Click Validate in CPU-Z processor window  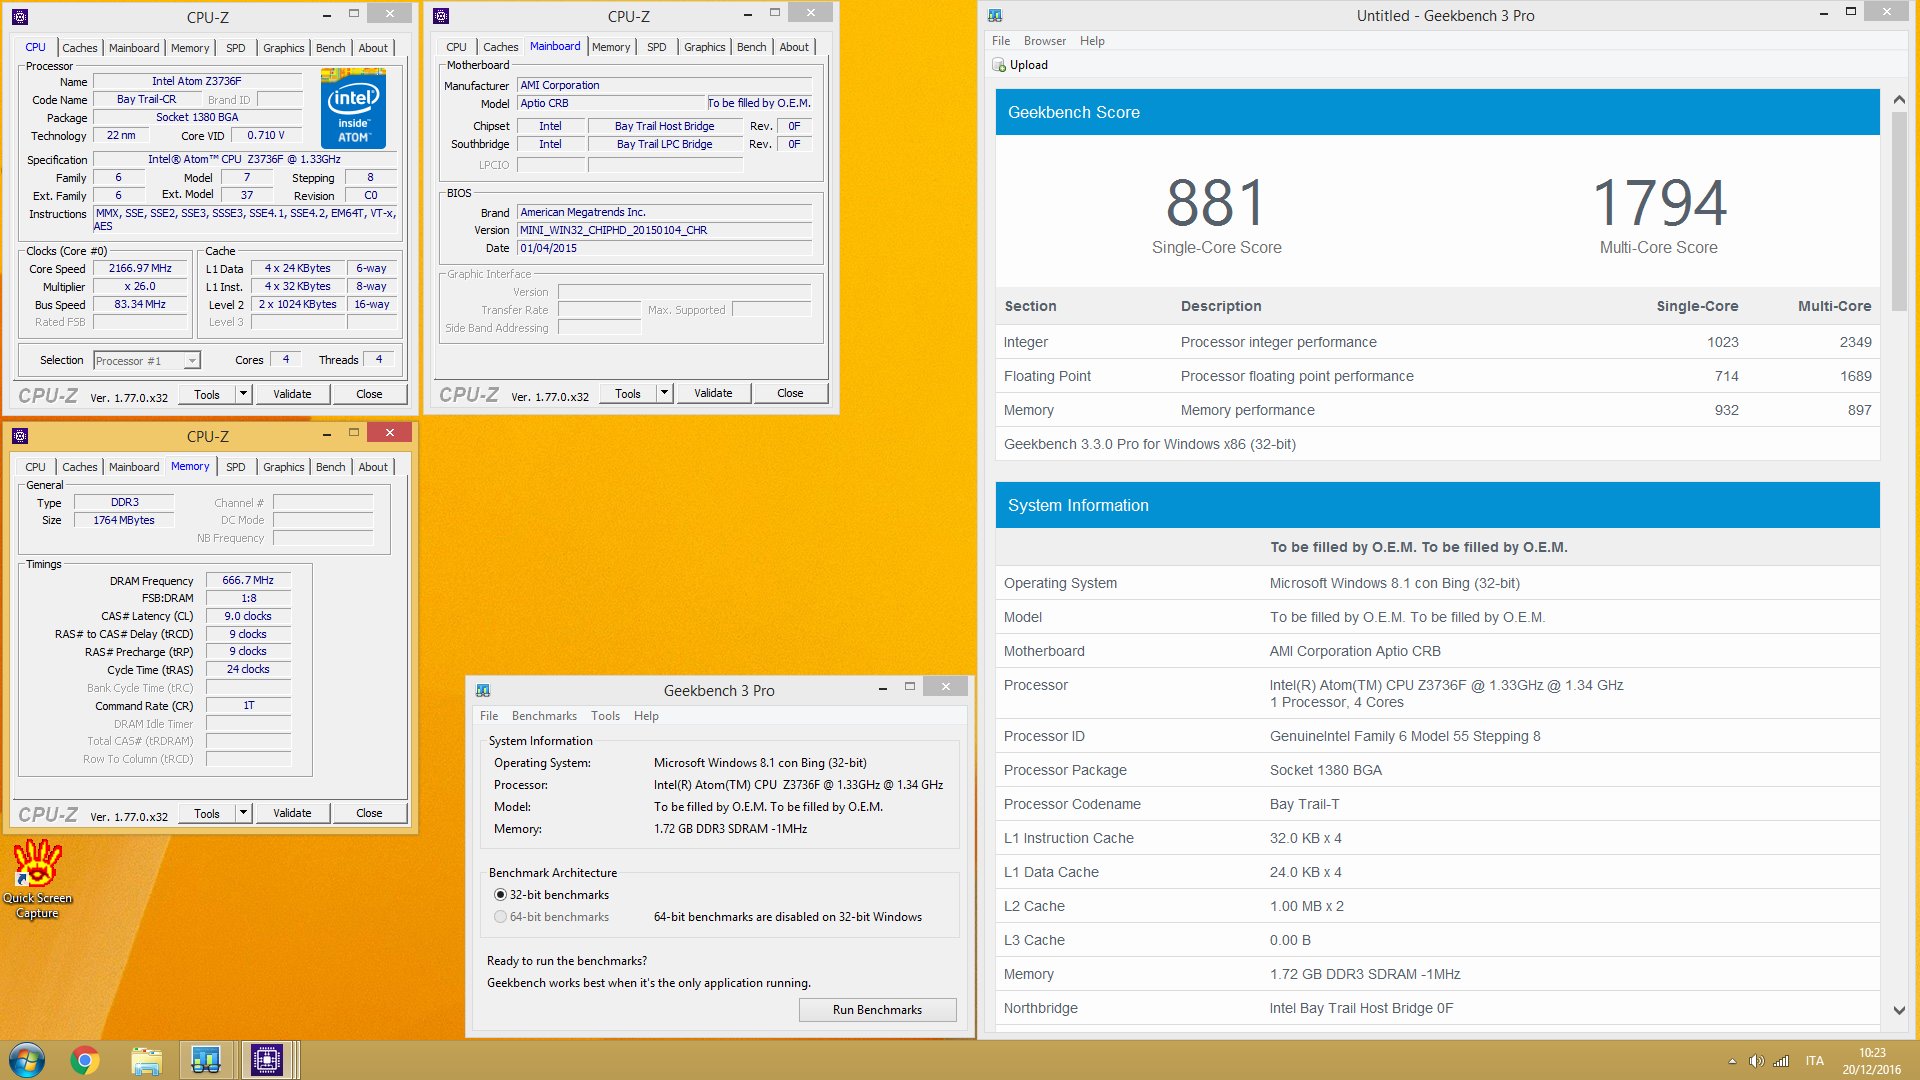(292, 394)
